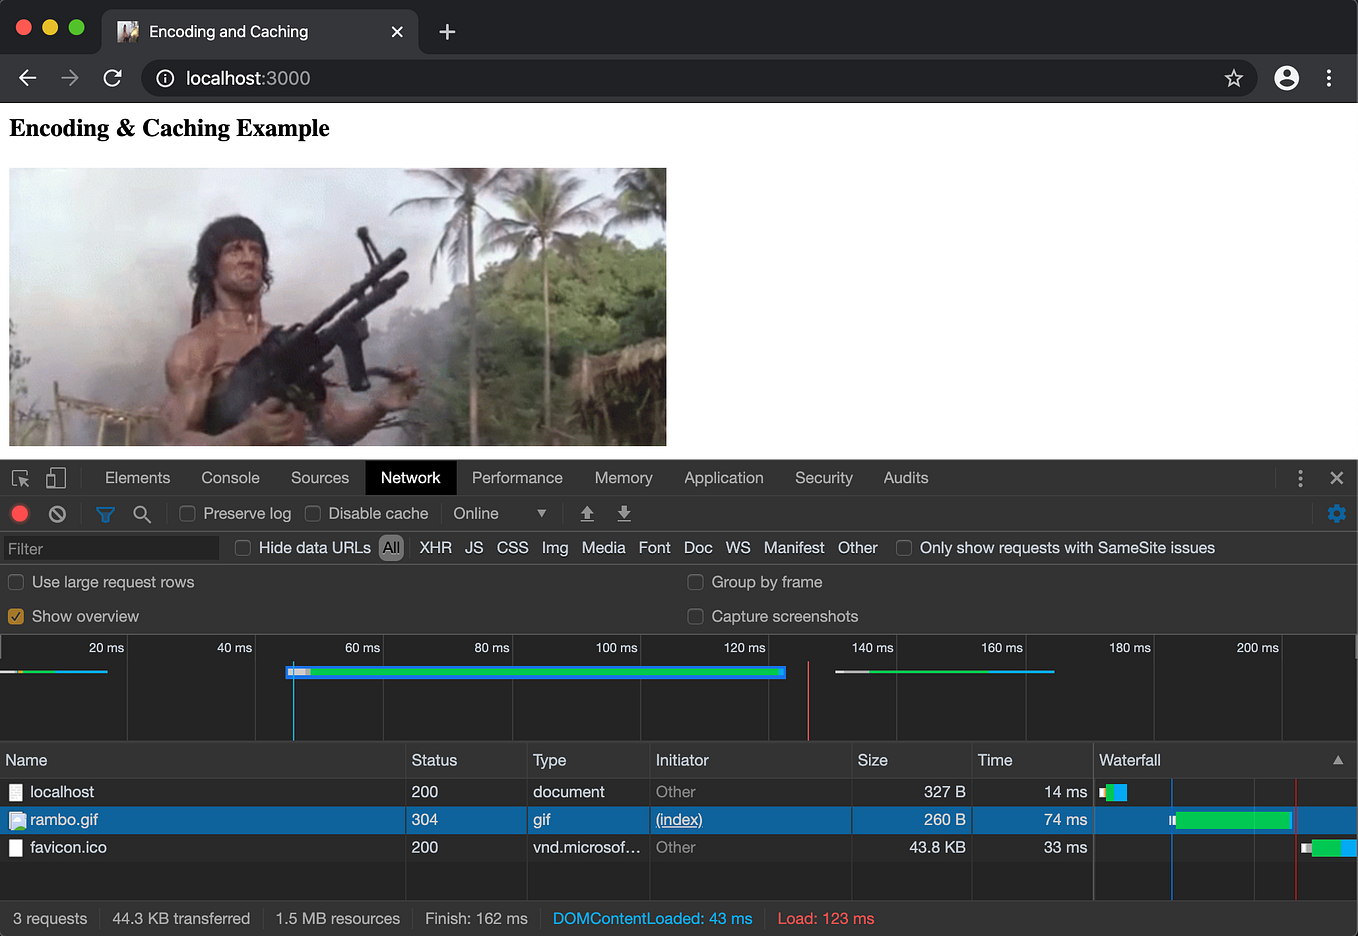Viewport: 1358px width, 936px height.
Task: Activate the inspect element picker
Action: [20, 478]
